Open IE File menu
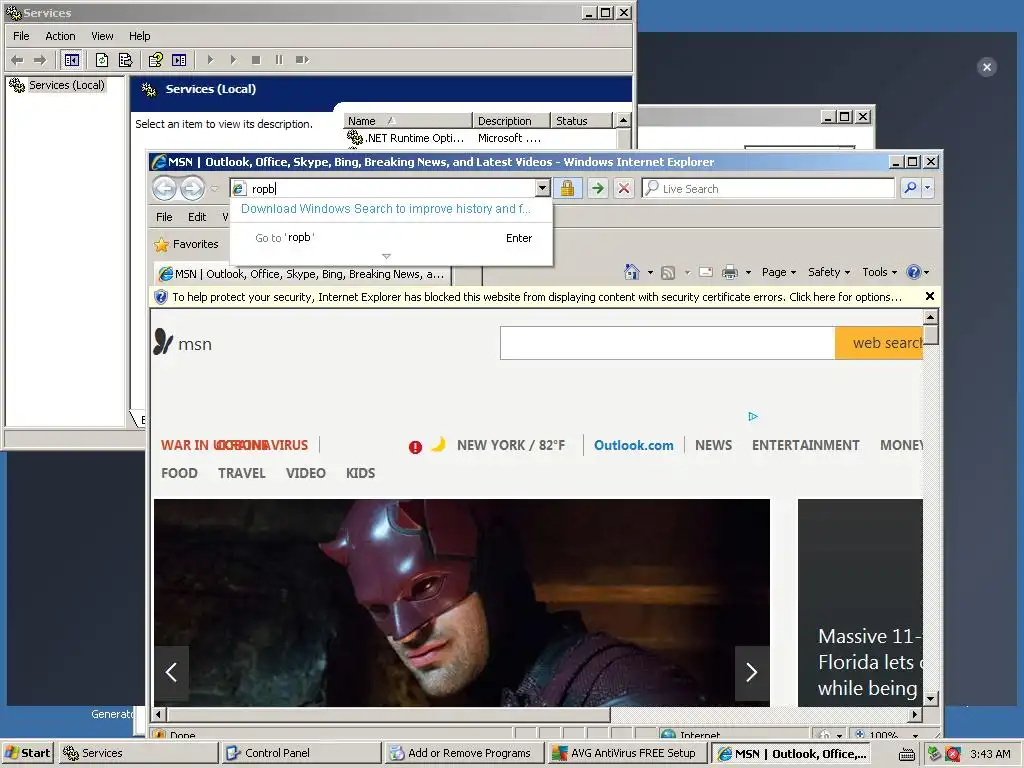Screen dimensions: 1024x768 coord(164,217)
